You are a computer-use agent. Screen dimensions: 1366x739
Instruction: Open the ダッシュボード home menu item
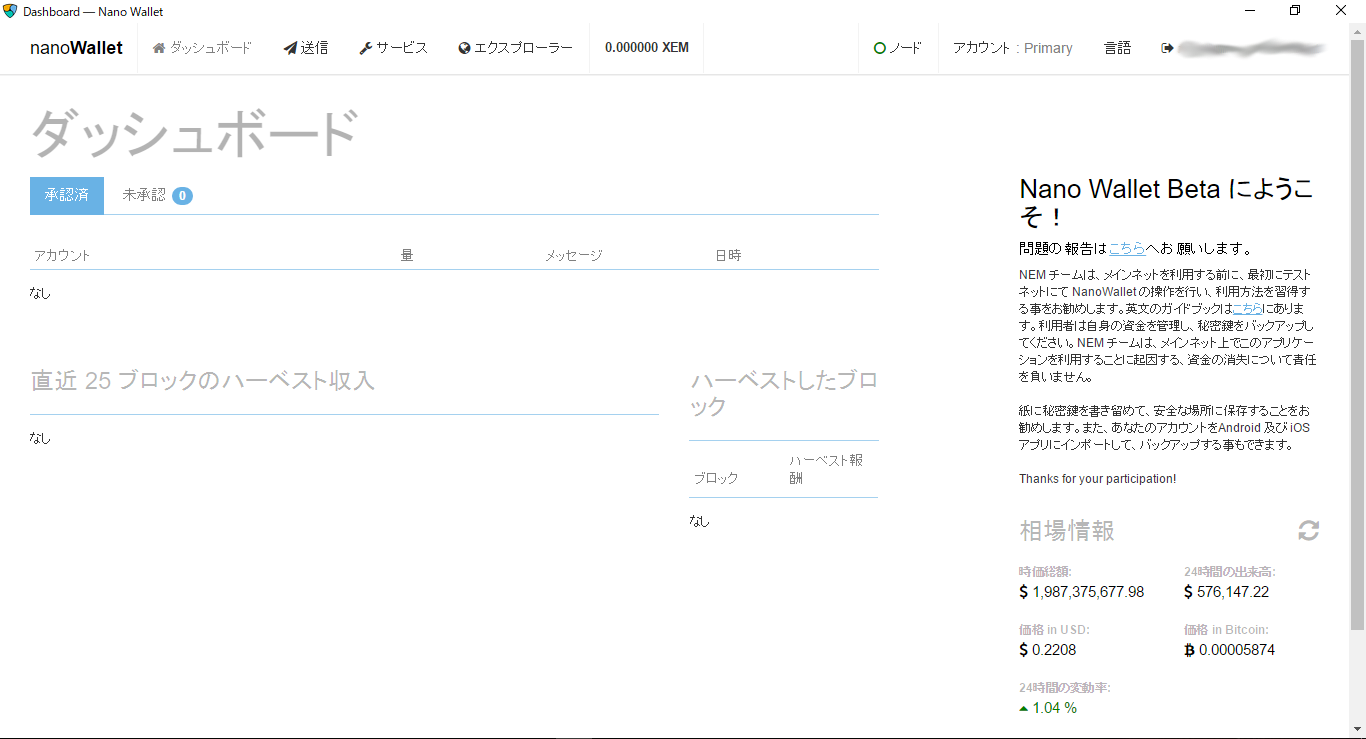tap(202, 48)
